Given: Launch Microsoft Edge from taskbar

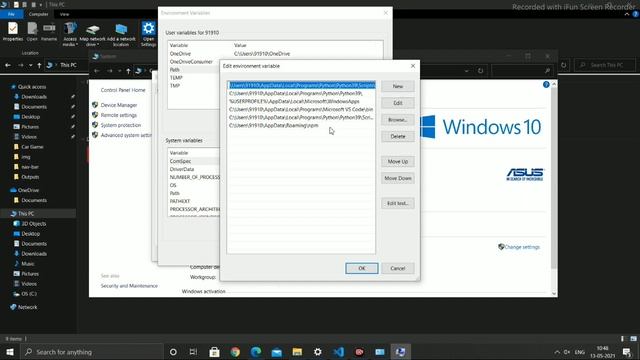Looking at the screenshot, I should point(256,352).
